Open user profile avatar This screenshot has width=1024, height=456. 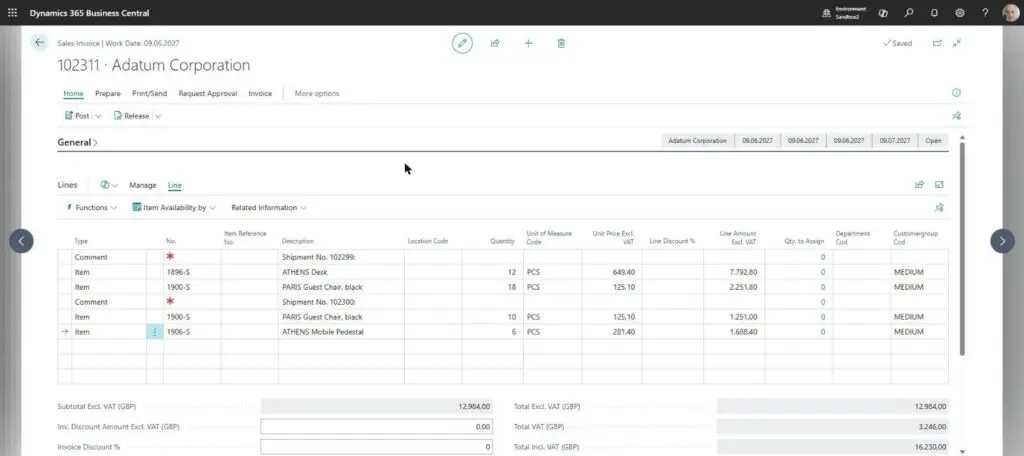tap(1010, 12)
